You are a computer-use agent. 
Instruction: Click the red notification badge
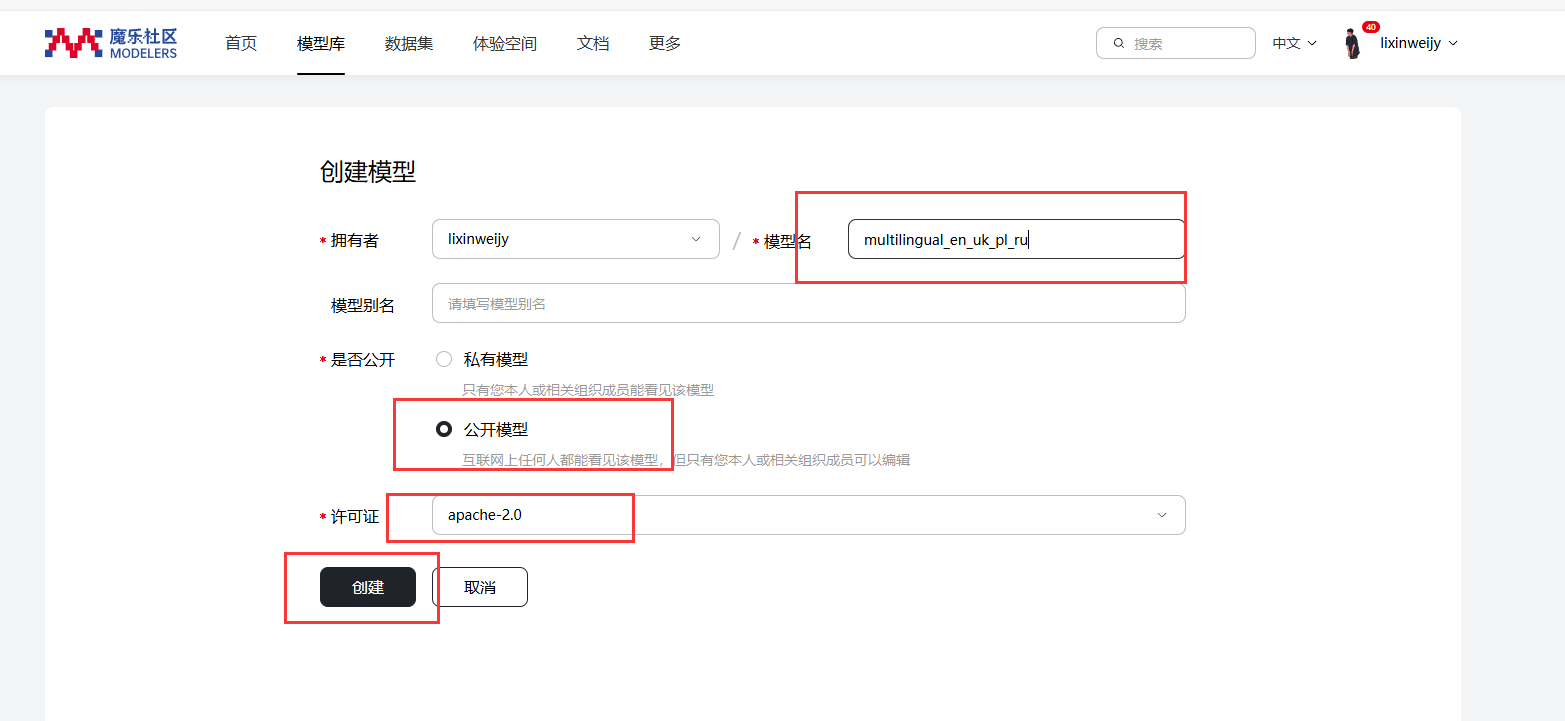pyautogui.click(x=1370, y=27)
